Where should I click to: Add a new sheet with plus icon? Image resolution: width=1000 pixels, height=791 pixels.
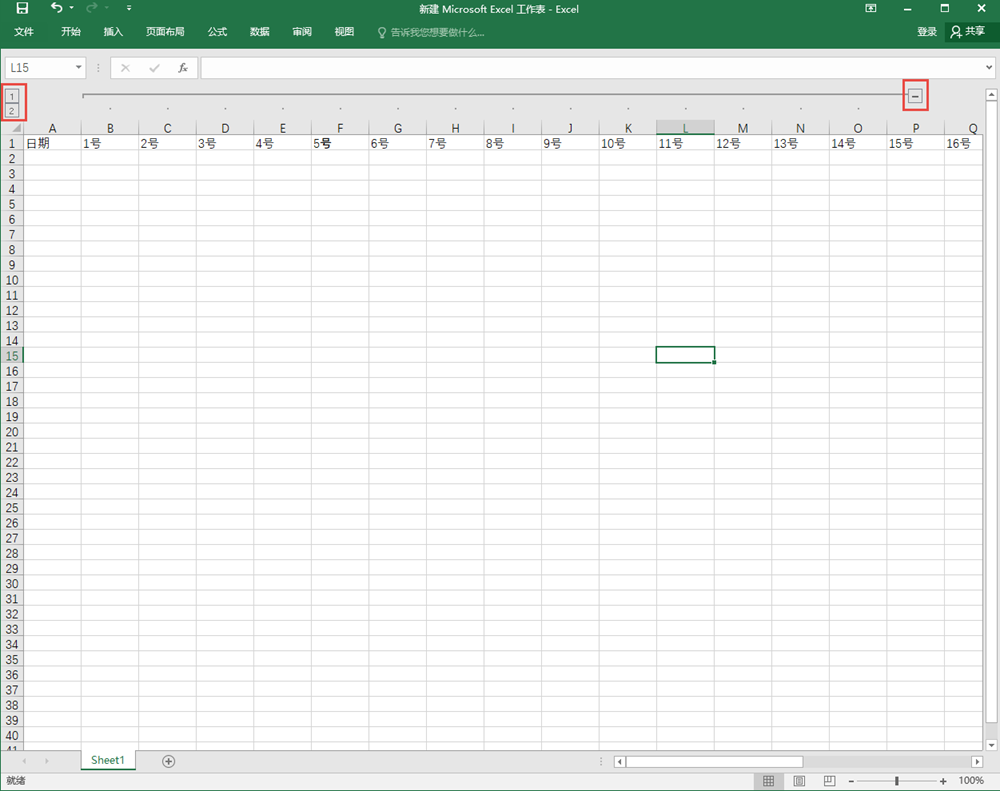[169, 761]
